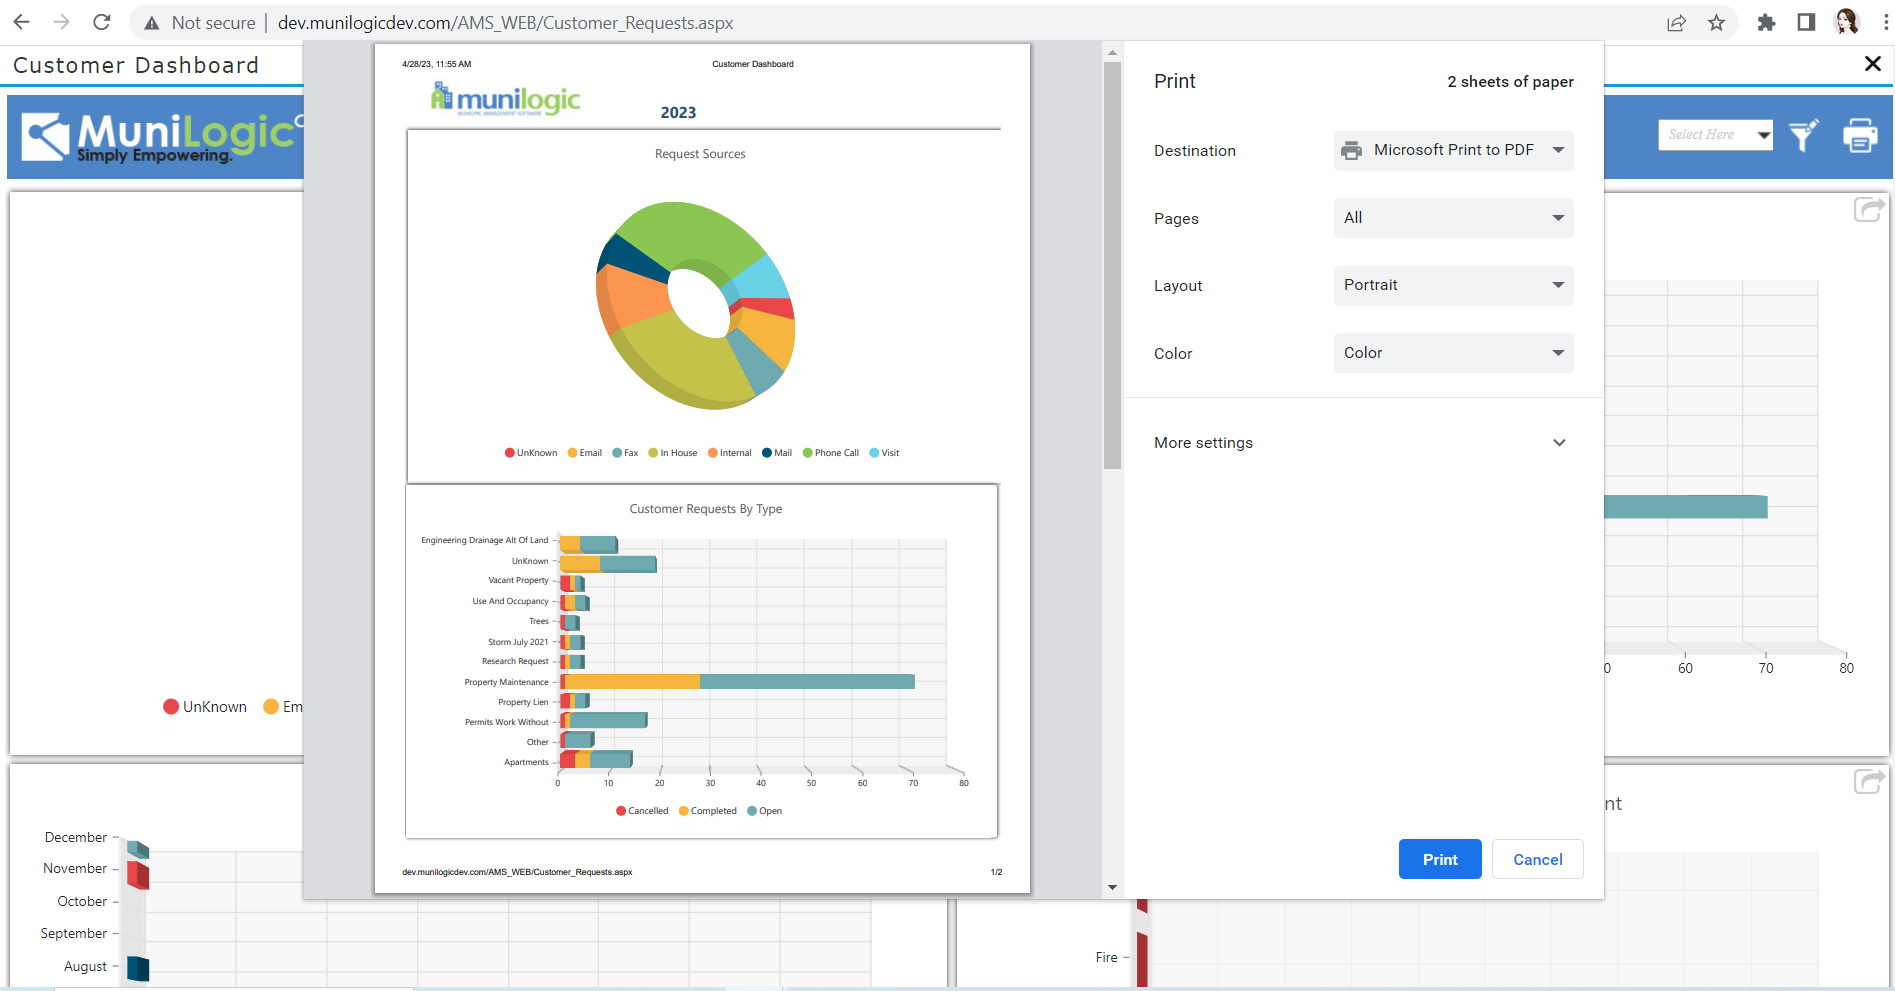Viewport: 1895px width, 991px height.
Task: Cancel the print dialog
Action: pos(1537,859)
